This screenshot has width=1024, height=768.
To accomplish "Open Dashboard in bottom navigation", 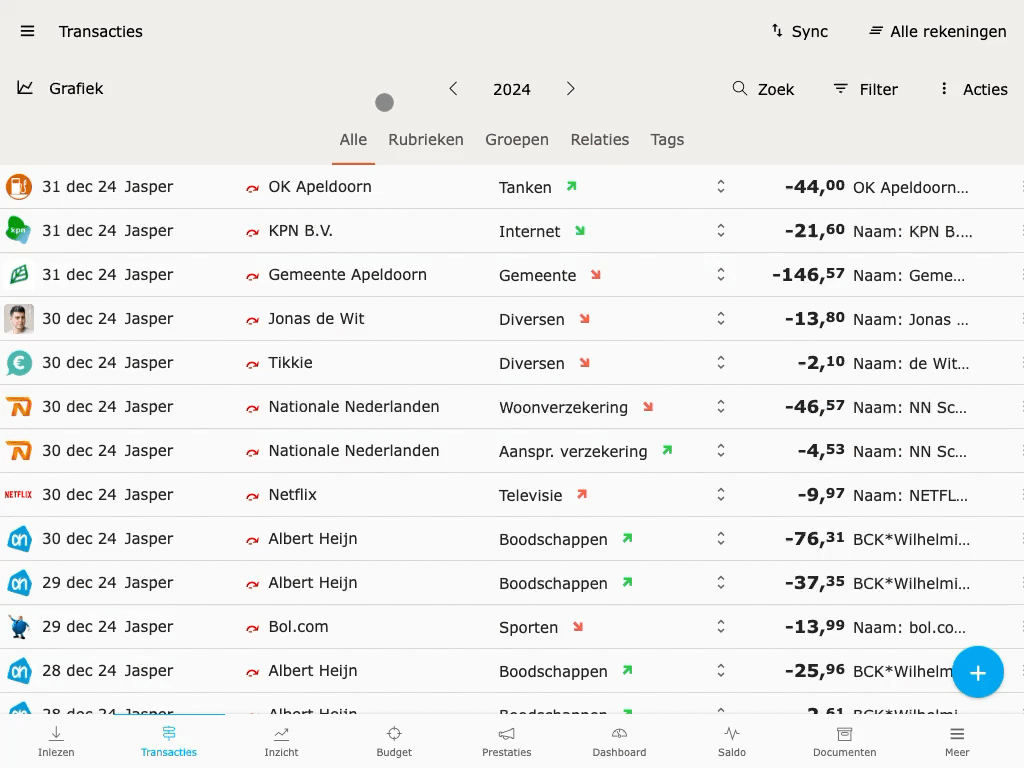I will click(x=619, y=741).
